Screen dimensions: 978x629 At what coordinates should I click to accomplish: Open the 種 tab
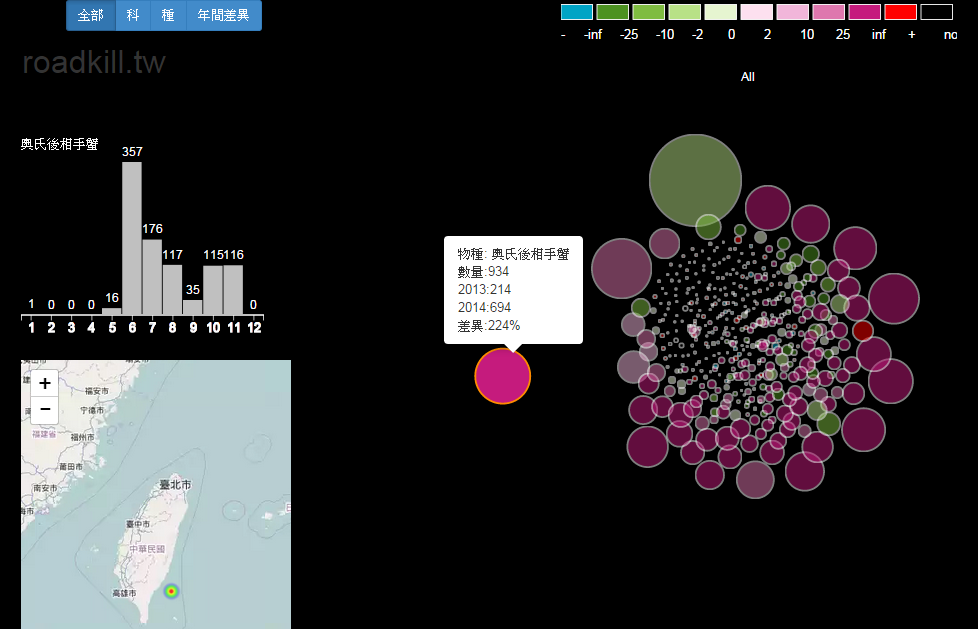pyautogui.click(x=168, y=16)
